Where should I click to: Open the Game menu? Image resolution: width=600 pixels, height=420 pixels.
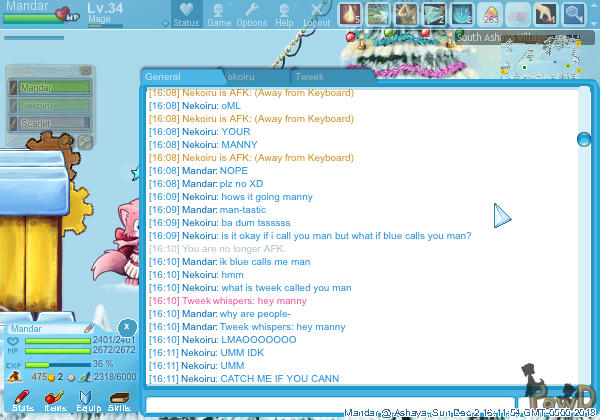219,14
